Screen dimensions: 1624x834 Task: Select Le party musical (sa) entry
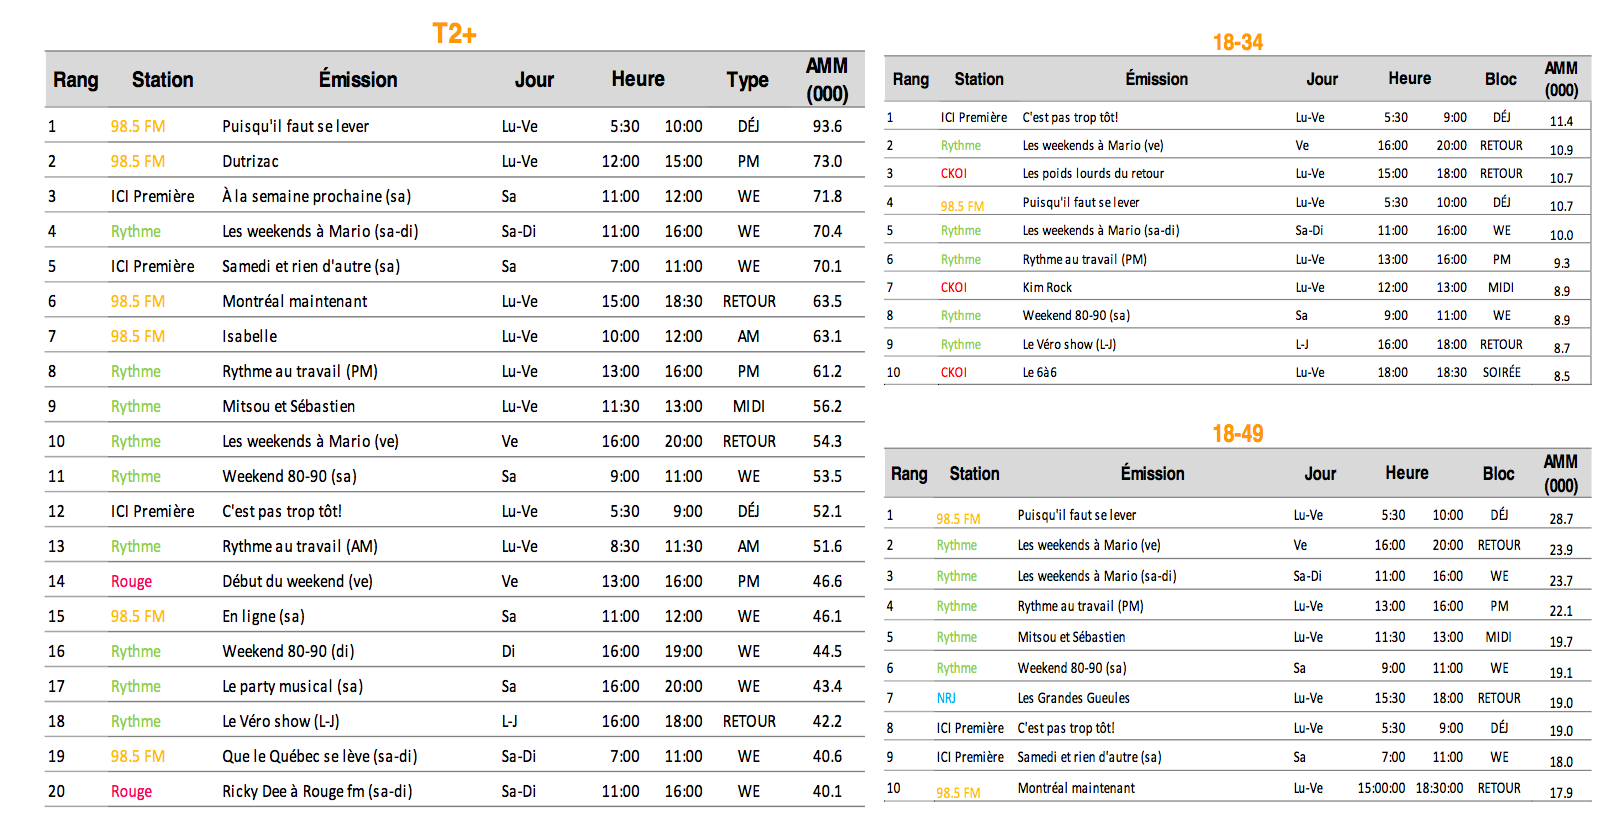[292, 686]
